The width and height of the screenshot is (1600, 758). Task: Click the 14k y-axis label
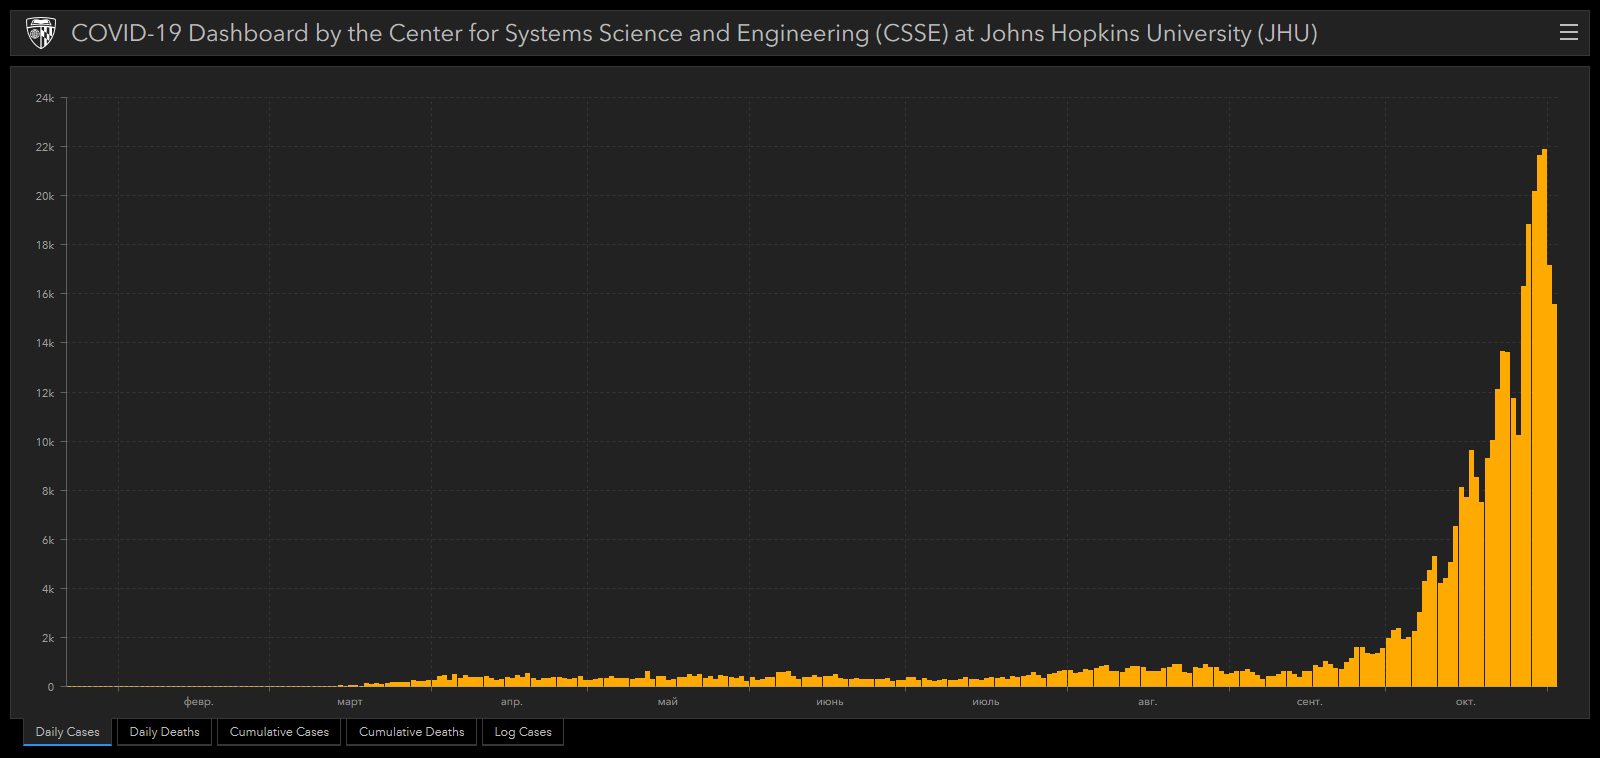[x=45, y=343]
